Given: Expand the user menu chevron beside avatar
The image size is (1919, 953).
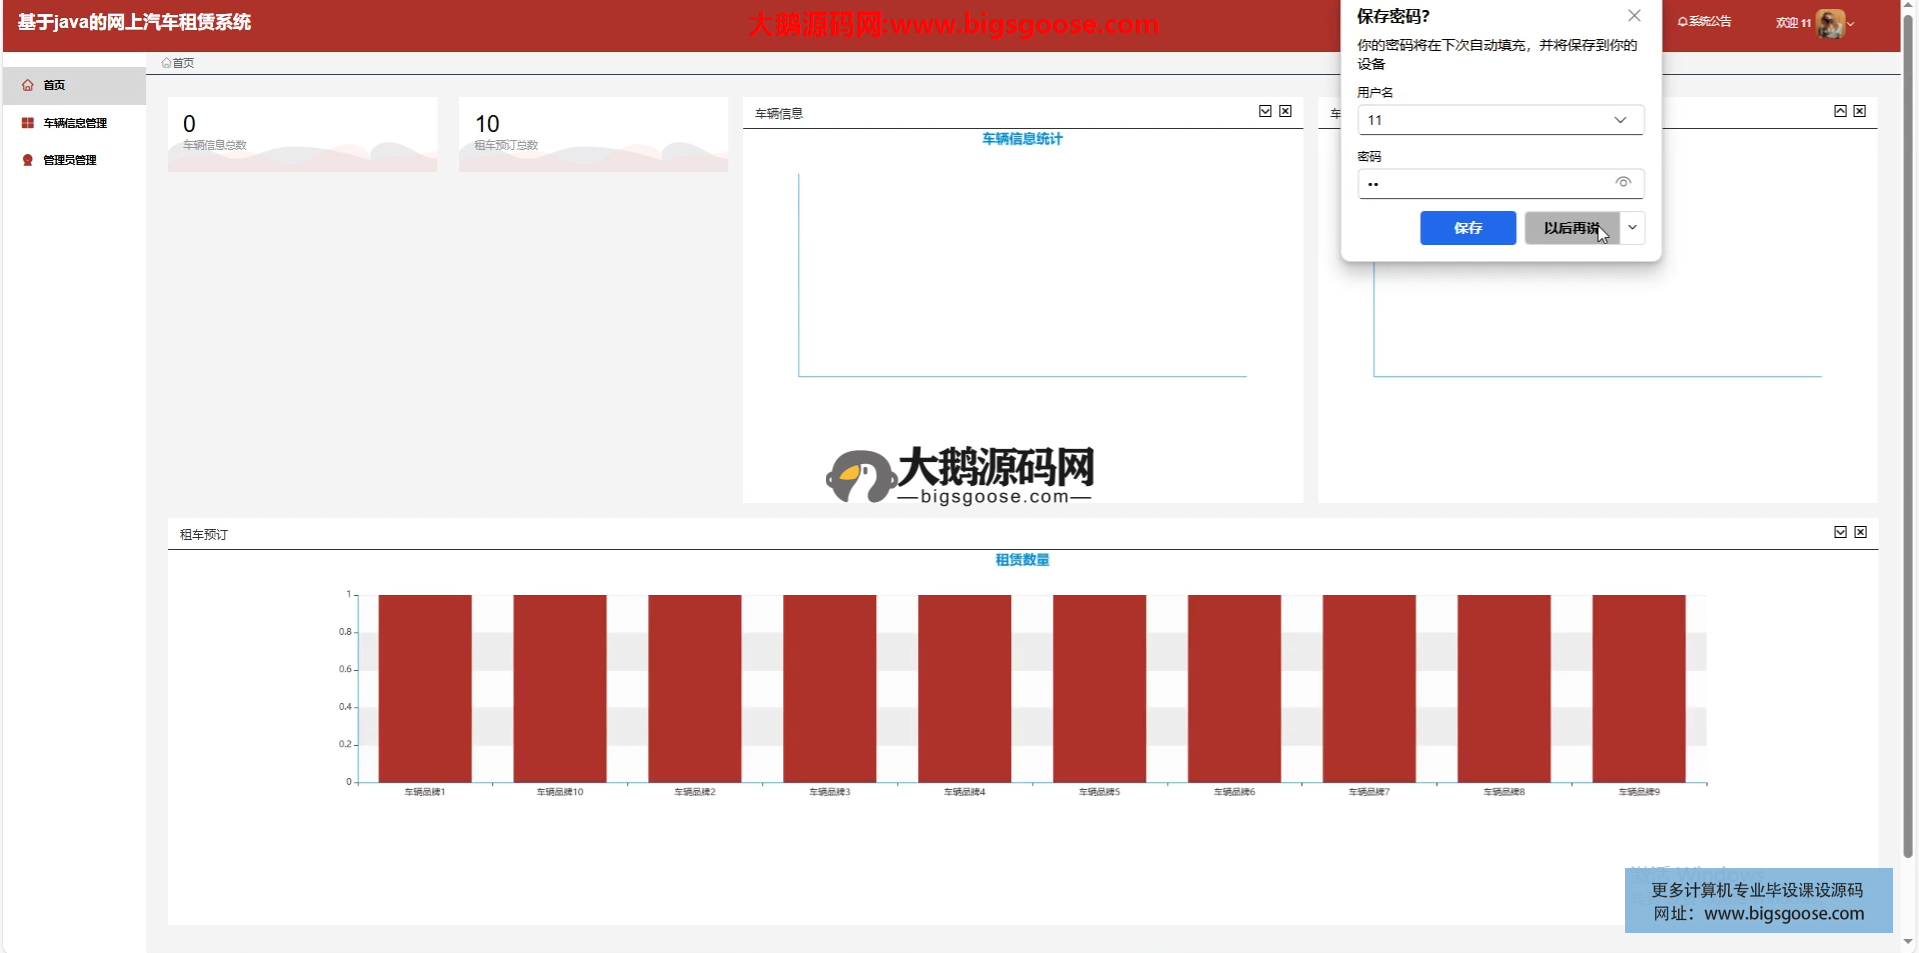Looking at the screenshot, I should [1851, 24].
